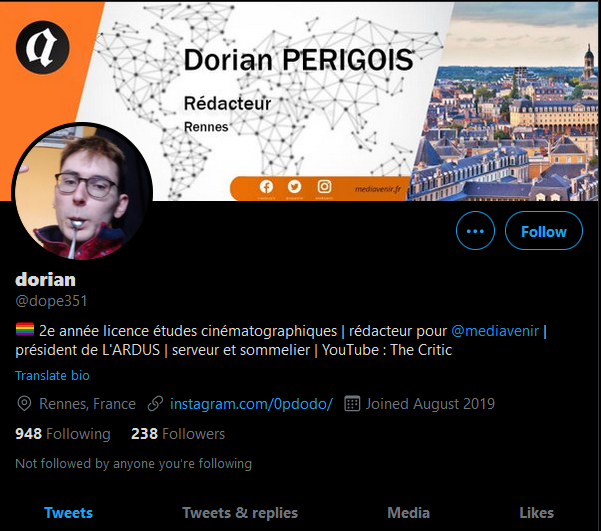601x531 pixels.
Task: Click the Instagram icon in banner
Action: [x=324, y=187]
